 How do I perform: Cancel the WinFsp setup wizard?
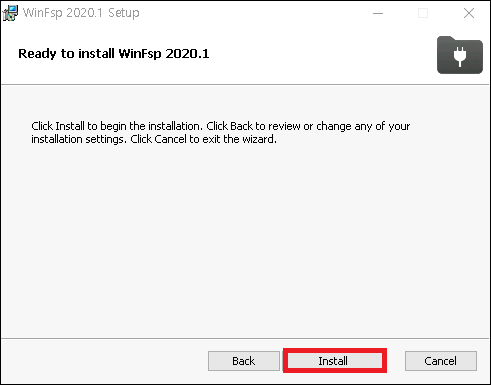pyautogui.click(x=441, y=361)
